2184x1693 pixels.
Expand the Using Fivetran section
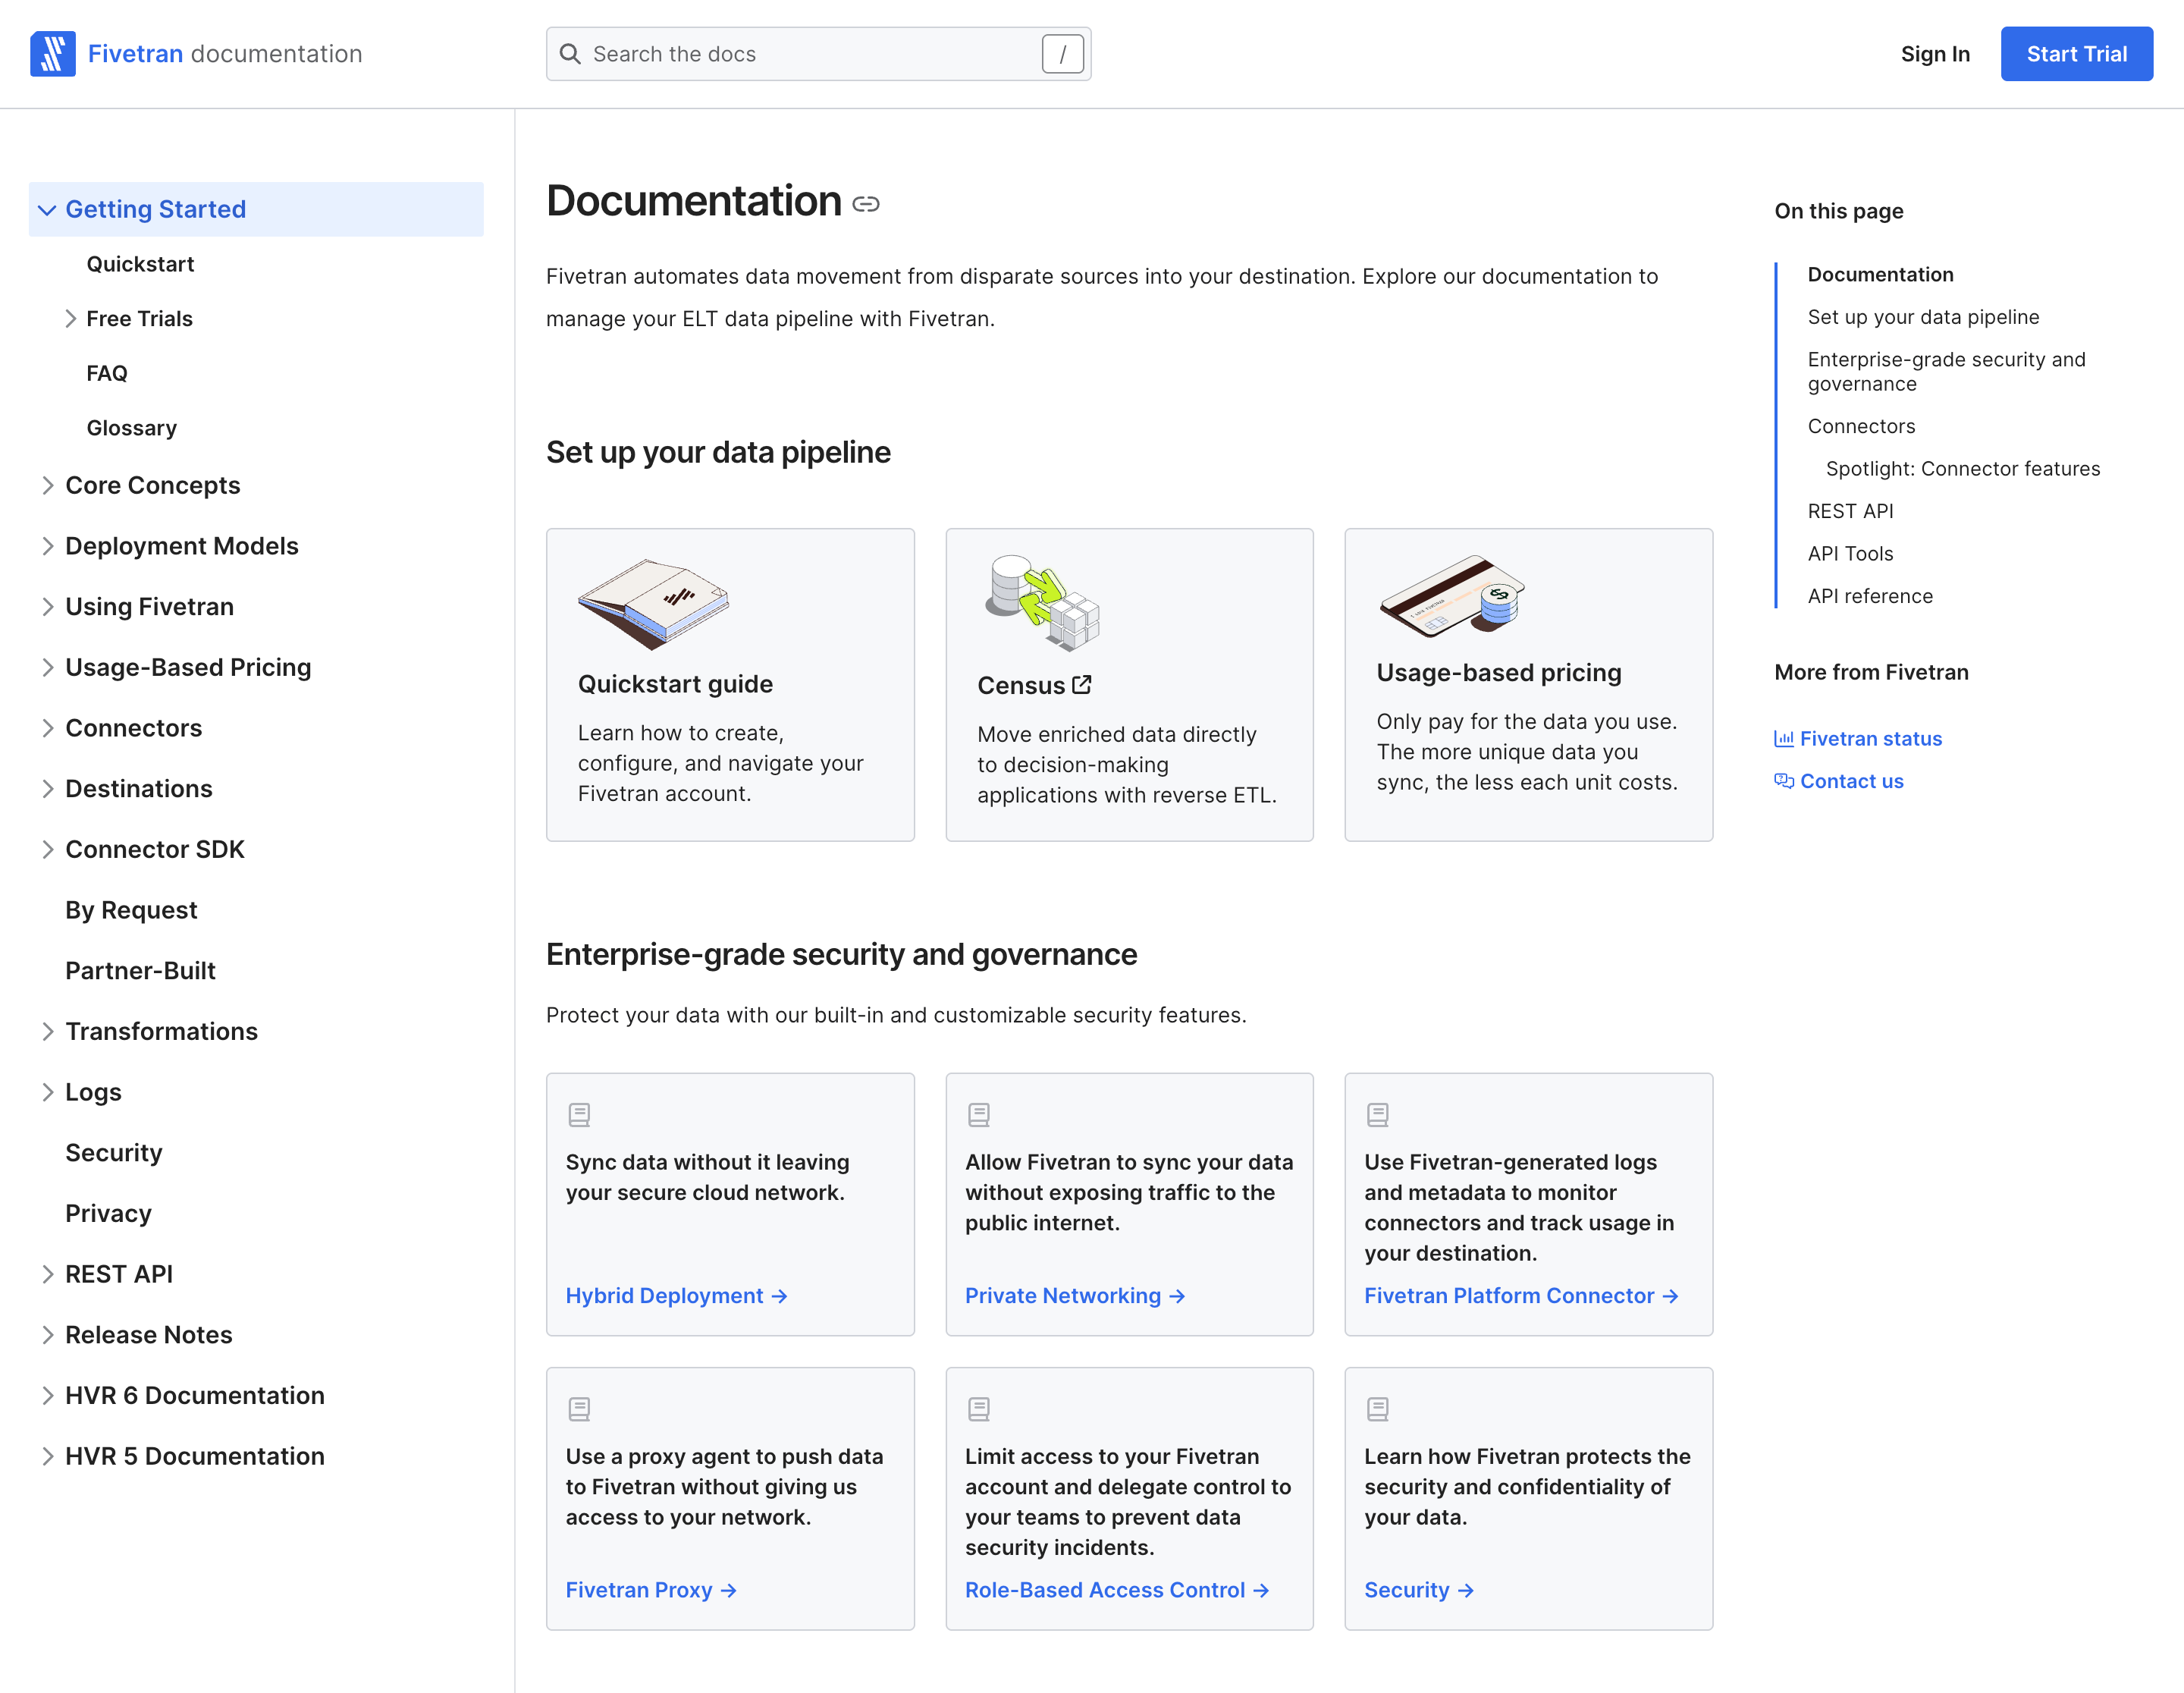(47, 607)
